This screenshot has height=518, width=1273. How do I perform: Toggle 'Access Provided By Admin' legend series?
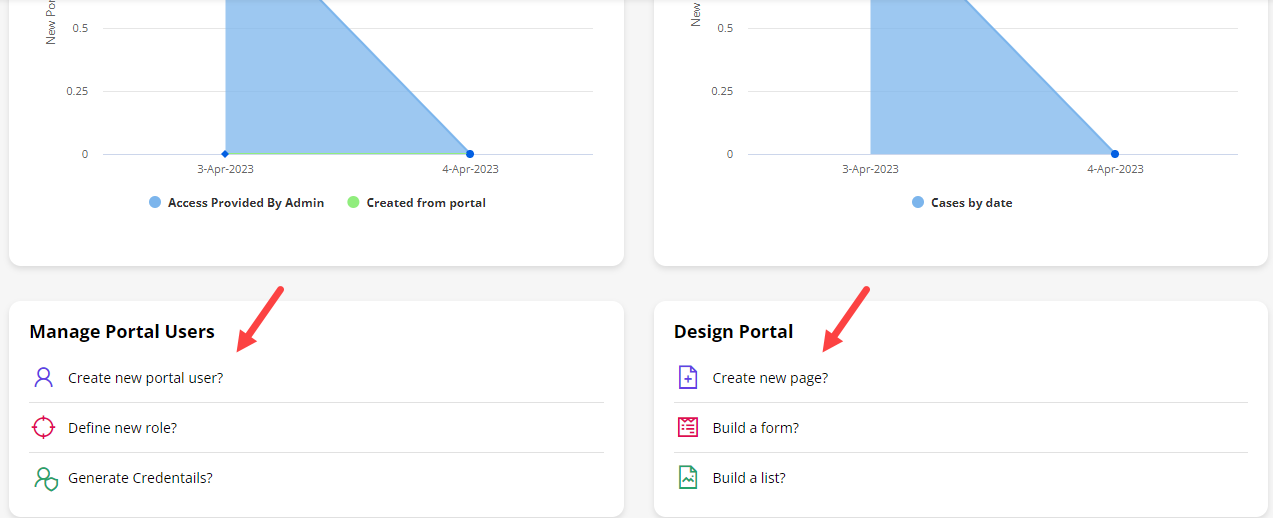[246, 203]
